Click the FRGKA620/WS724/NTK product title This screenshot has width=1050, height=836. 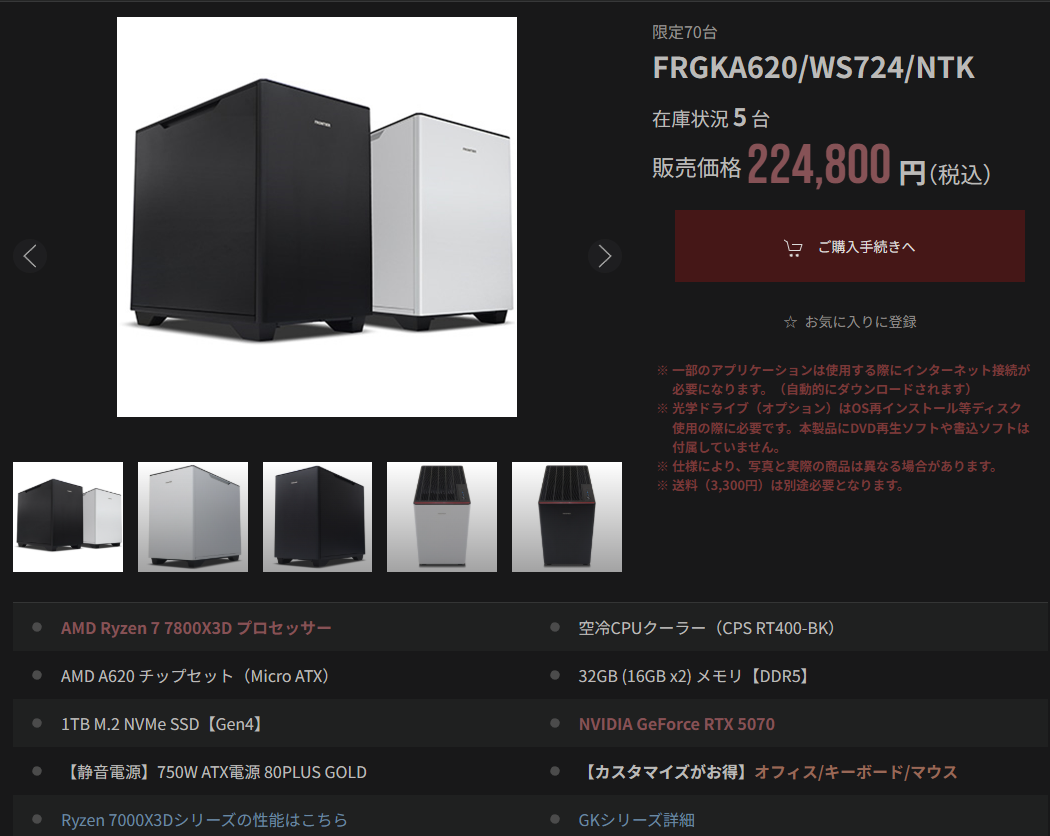(813, 68)
